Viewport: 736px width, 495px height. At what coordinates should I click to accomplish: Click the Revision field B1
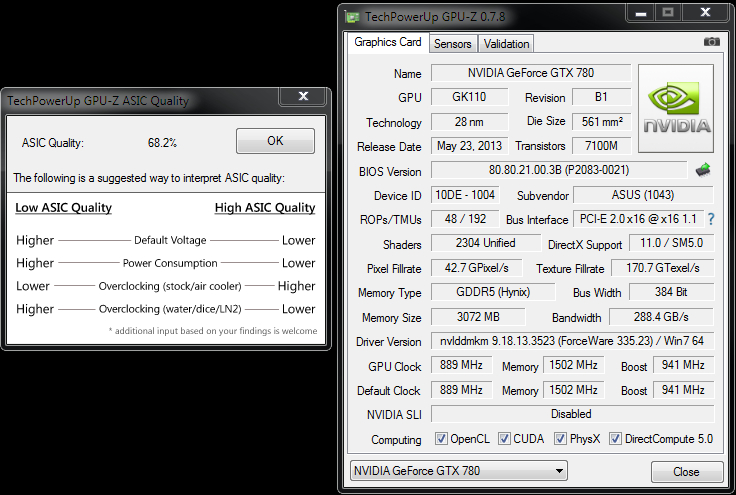click(601, 97)
